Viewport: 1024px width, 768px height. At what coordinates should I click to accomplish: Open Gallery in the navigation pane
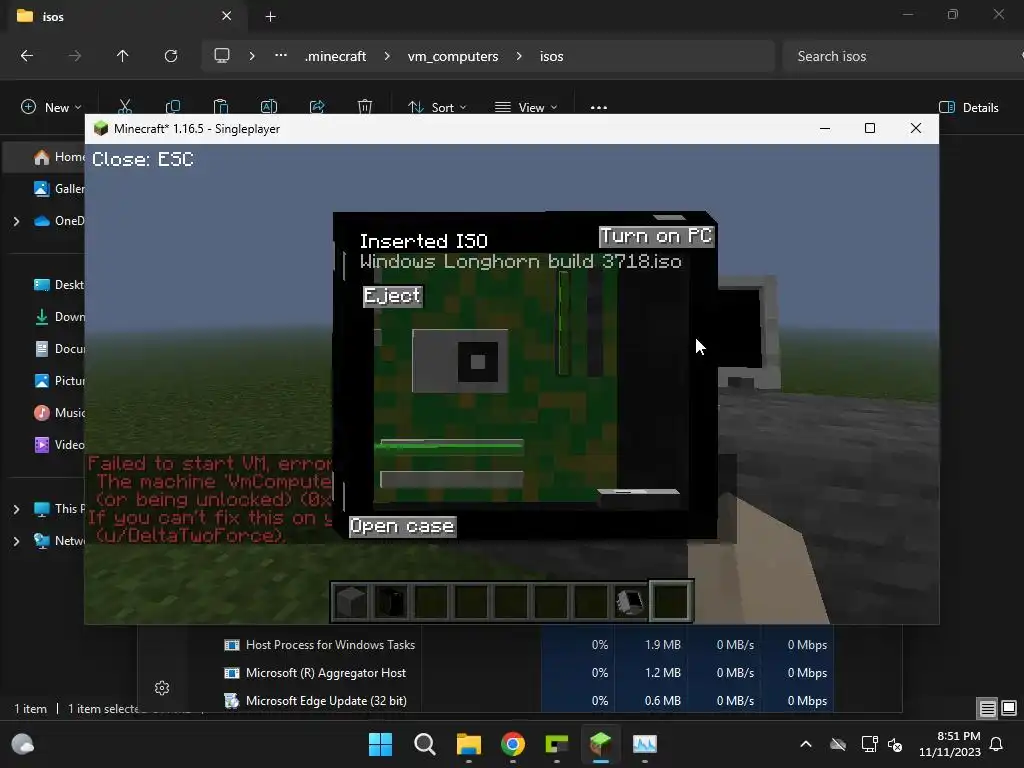pyautogui.click(x=59, y=189)
